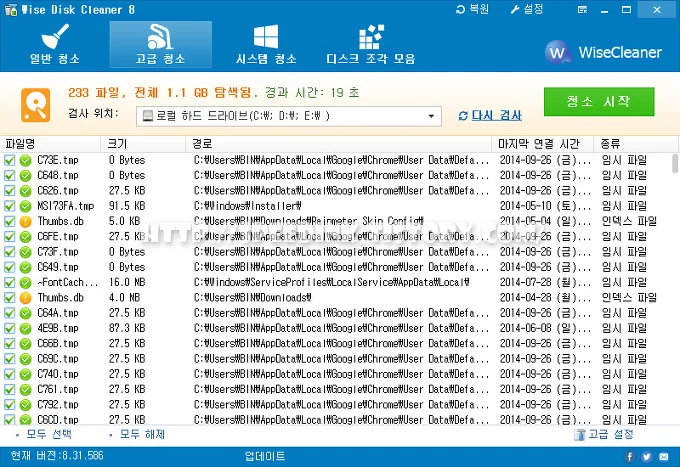Click green safe icon beside C73E.tmp
680x467 pixels.
click(26, 160)
